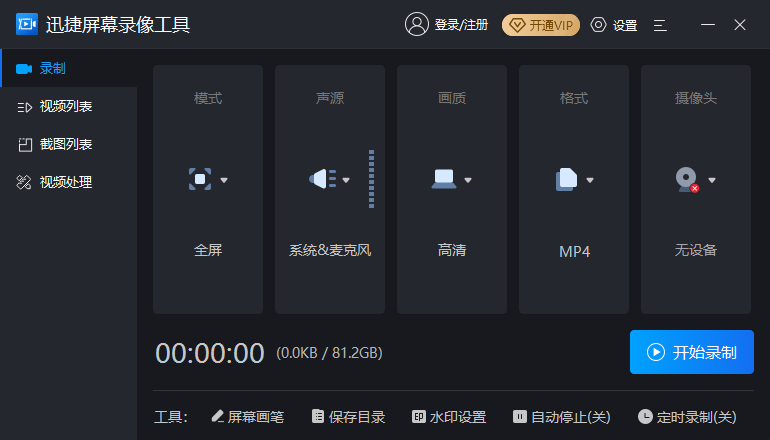The image size is (770, 440).
Task: Select the 录制 sidebar tab
Action: coord(69,68)
